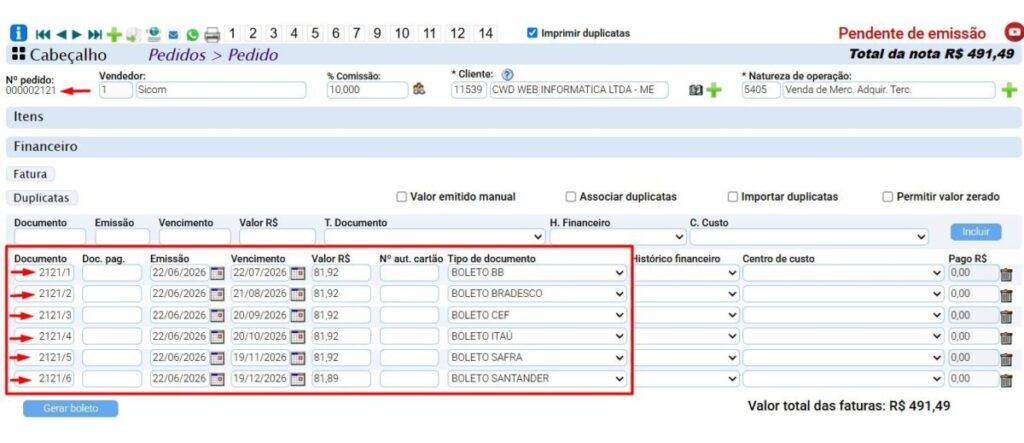Open the Cliente help question mark
Screen dimensions: 1024x443
click(507, 74)
